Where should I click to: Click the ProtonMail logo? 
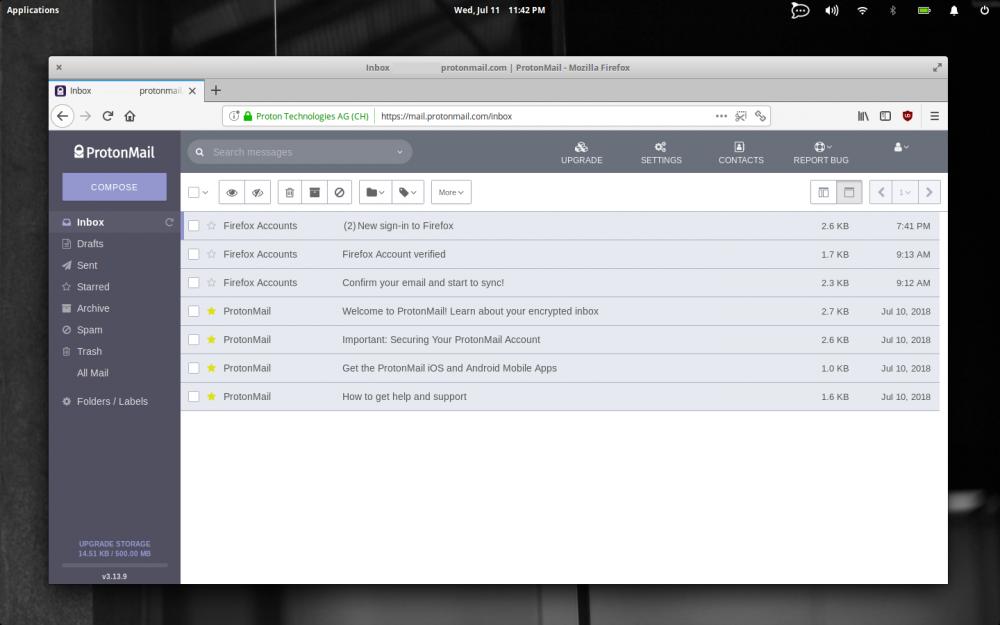[x=114, y=152]
